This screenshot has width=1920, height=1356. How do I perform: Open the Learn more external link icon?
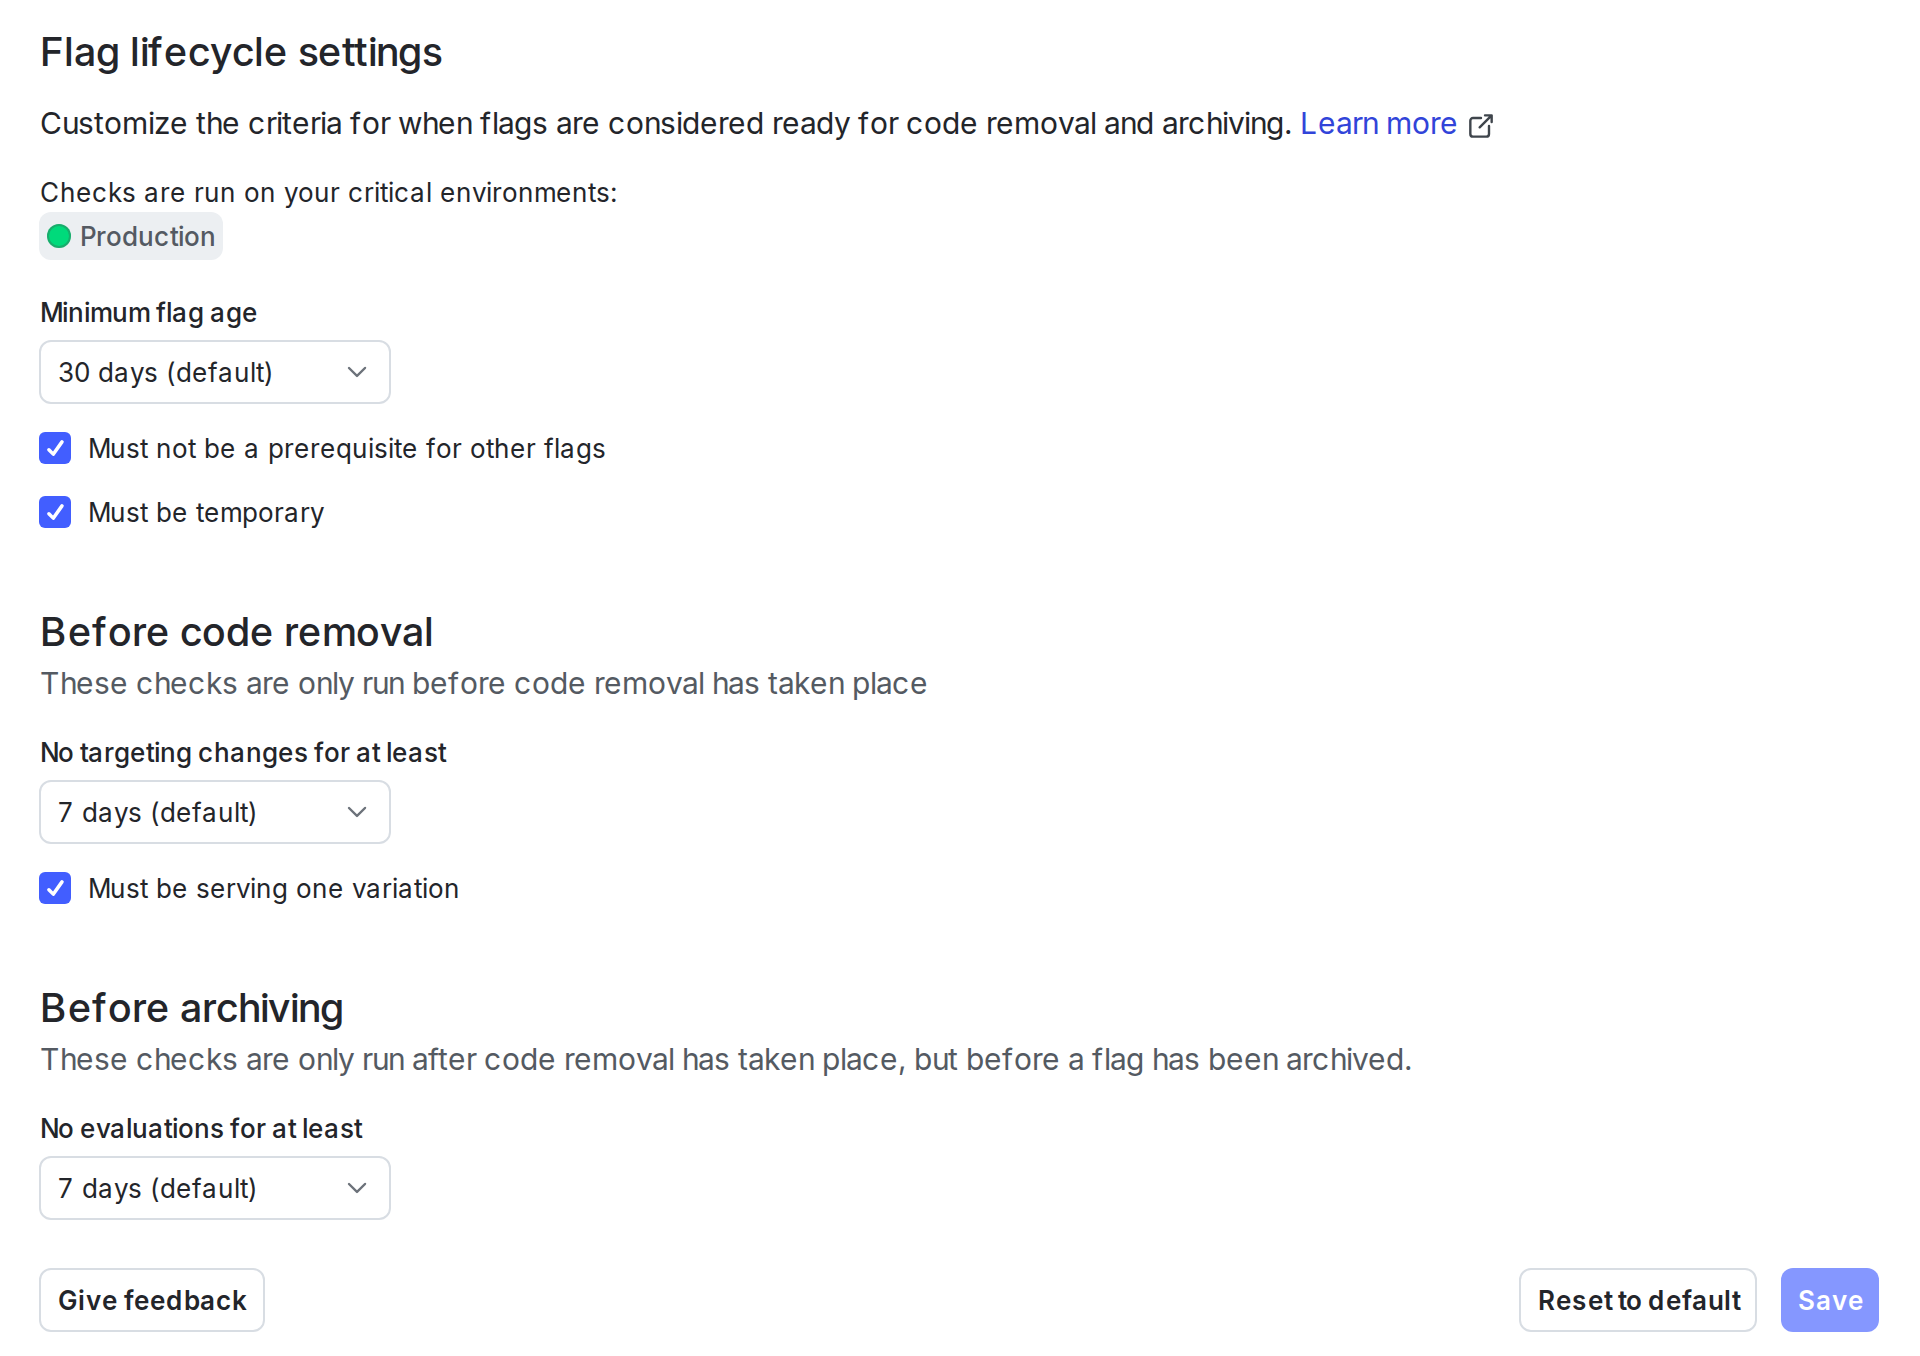tap(1482, 124)
